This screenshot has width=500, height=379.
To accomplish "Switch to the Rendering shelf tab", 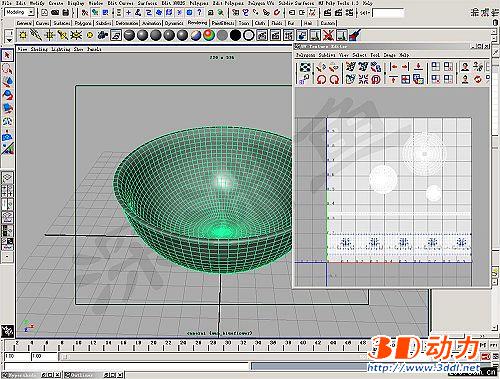I will 197,23.
